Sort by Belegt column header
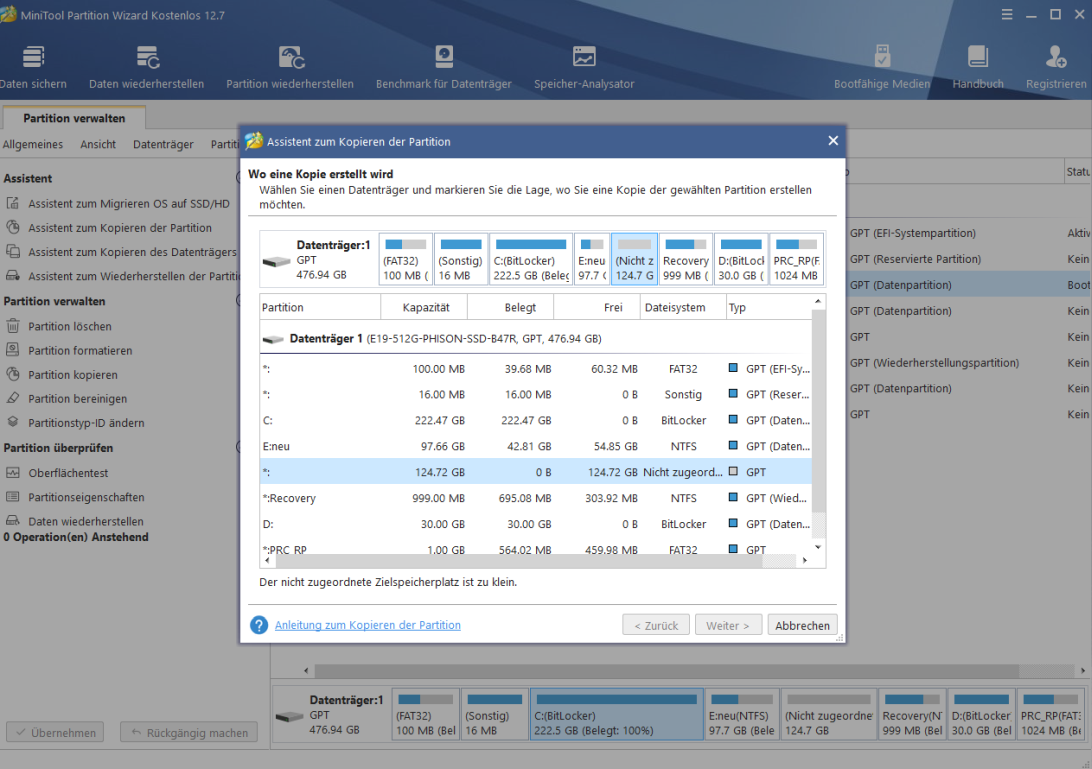1092x769 pixels. pos(511,307)
